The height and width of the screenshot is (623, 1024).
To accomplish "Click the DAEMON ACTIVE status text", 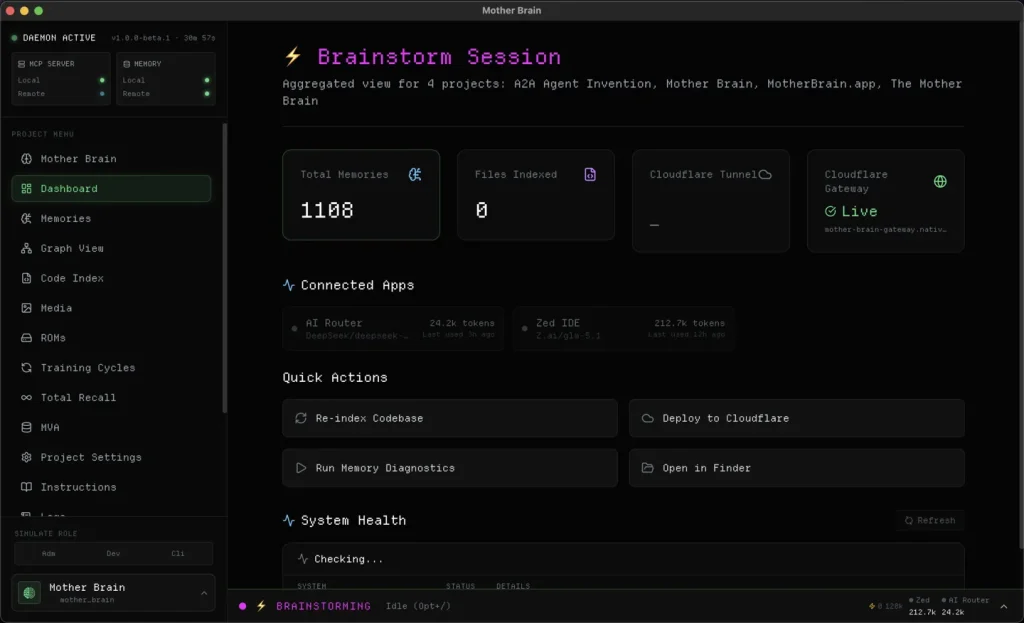I will pyautogui.click(x=59, y=38).
